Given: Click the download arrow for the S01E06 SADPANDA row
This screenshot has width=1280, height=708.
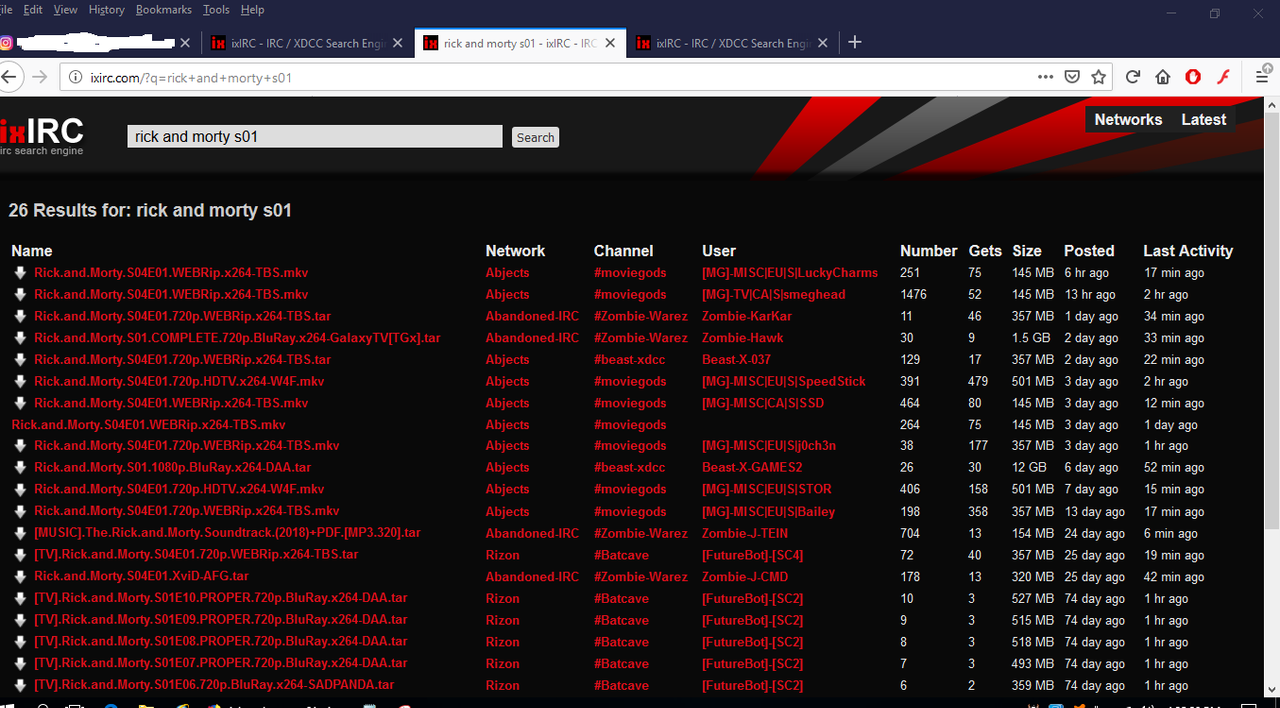Looking at the screenshot, I should point(20,685).
